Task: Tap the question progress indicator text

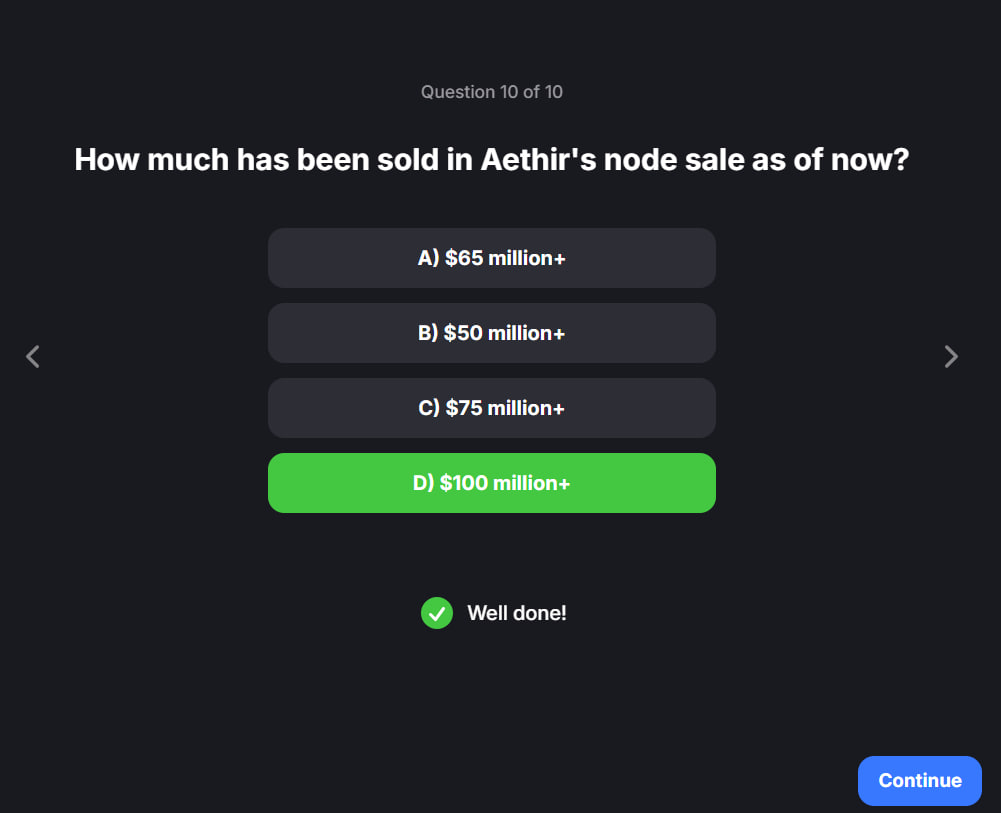Action: 491,92
